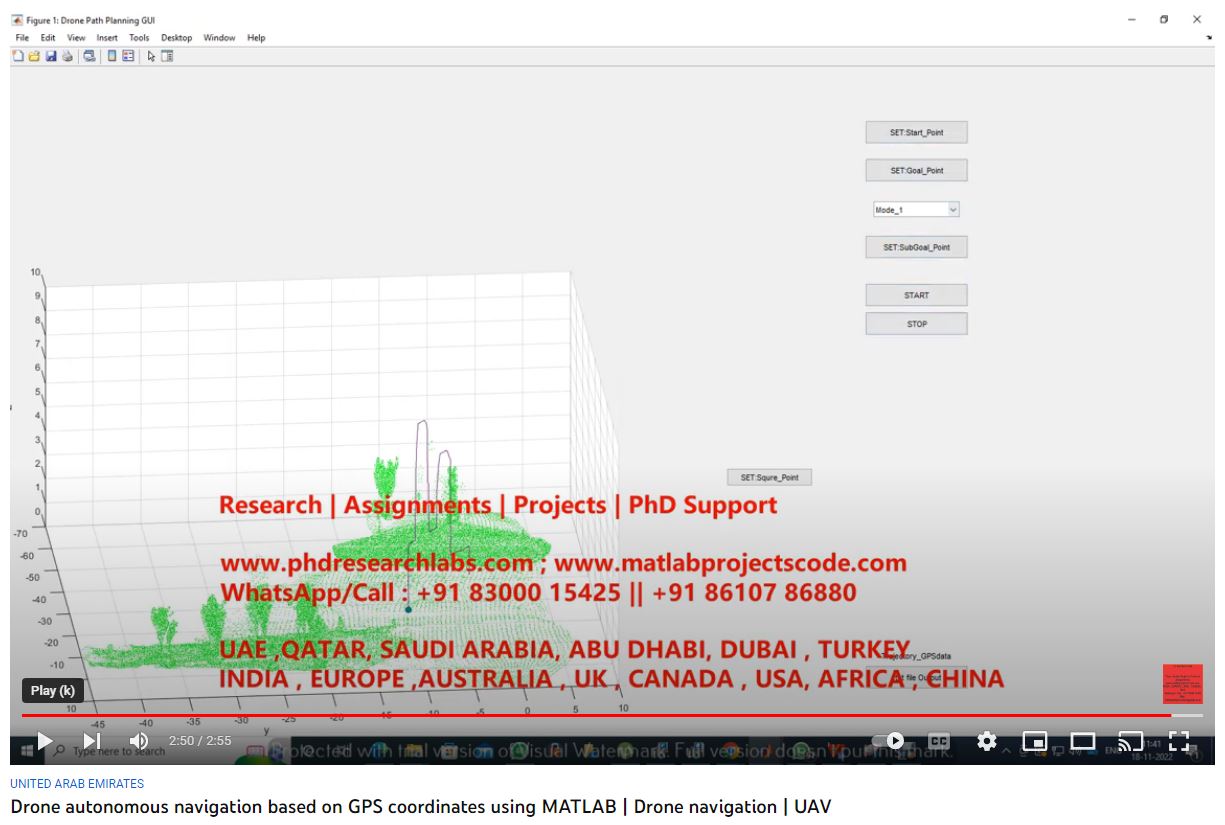
Task: Open the File menu
Action: (23, 38)
